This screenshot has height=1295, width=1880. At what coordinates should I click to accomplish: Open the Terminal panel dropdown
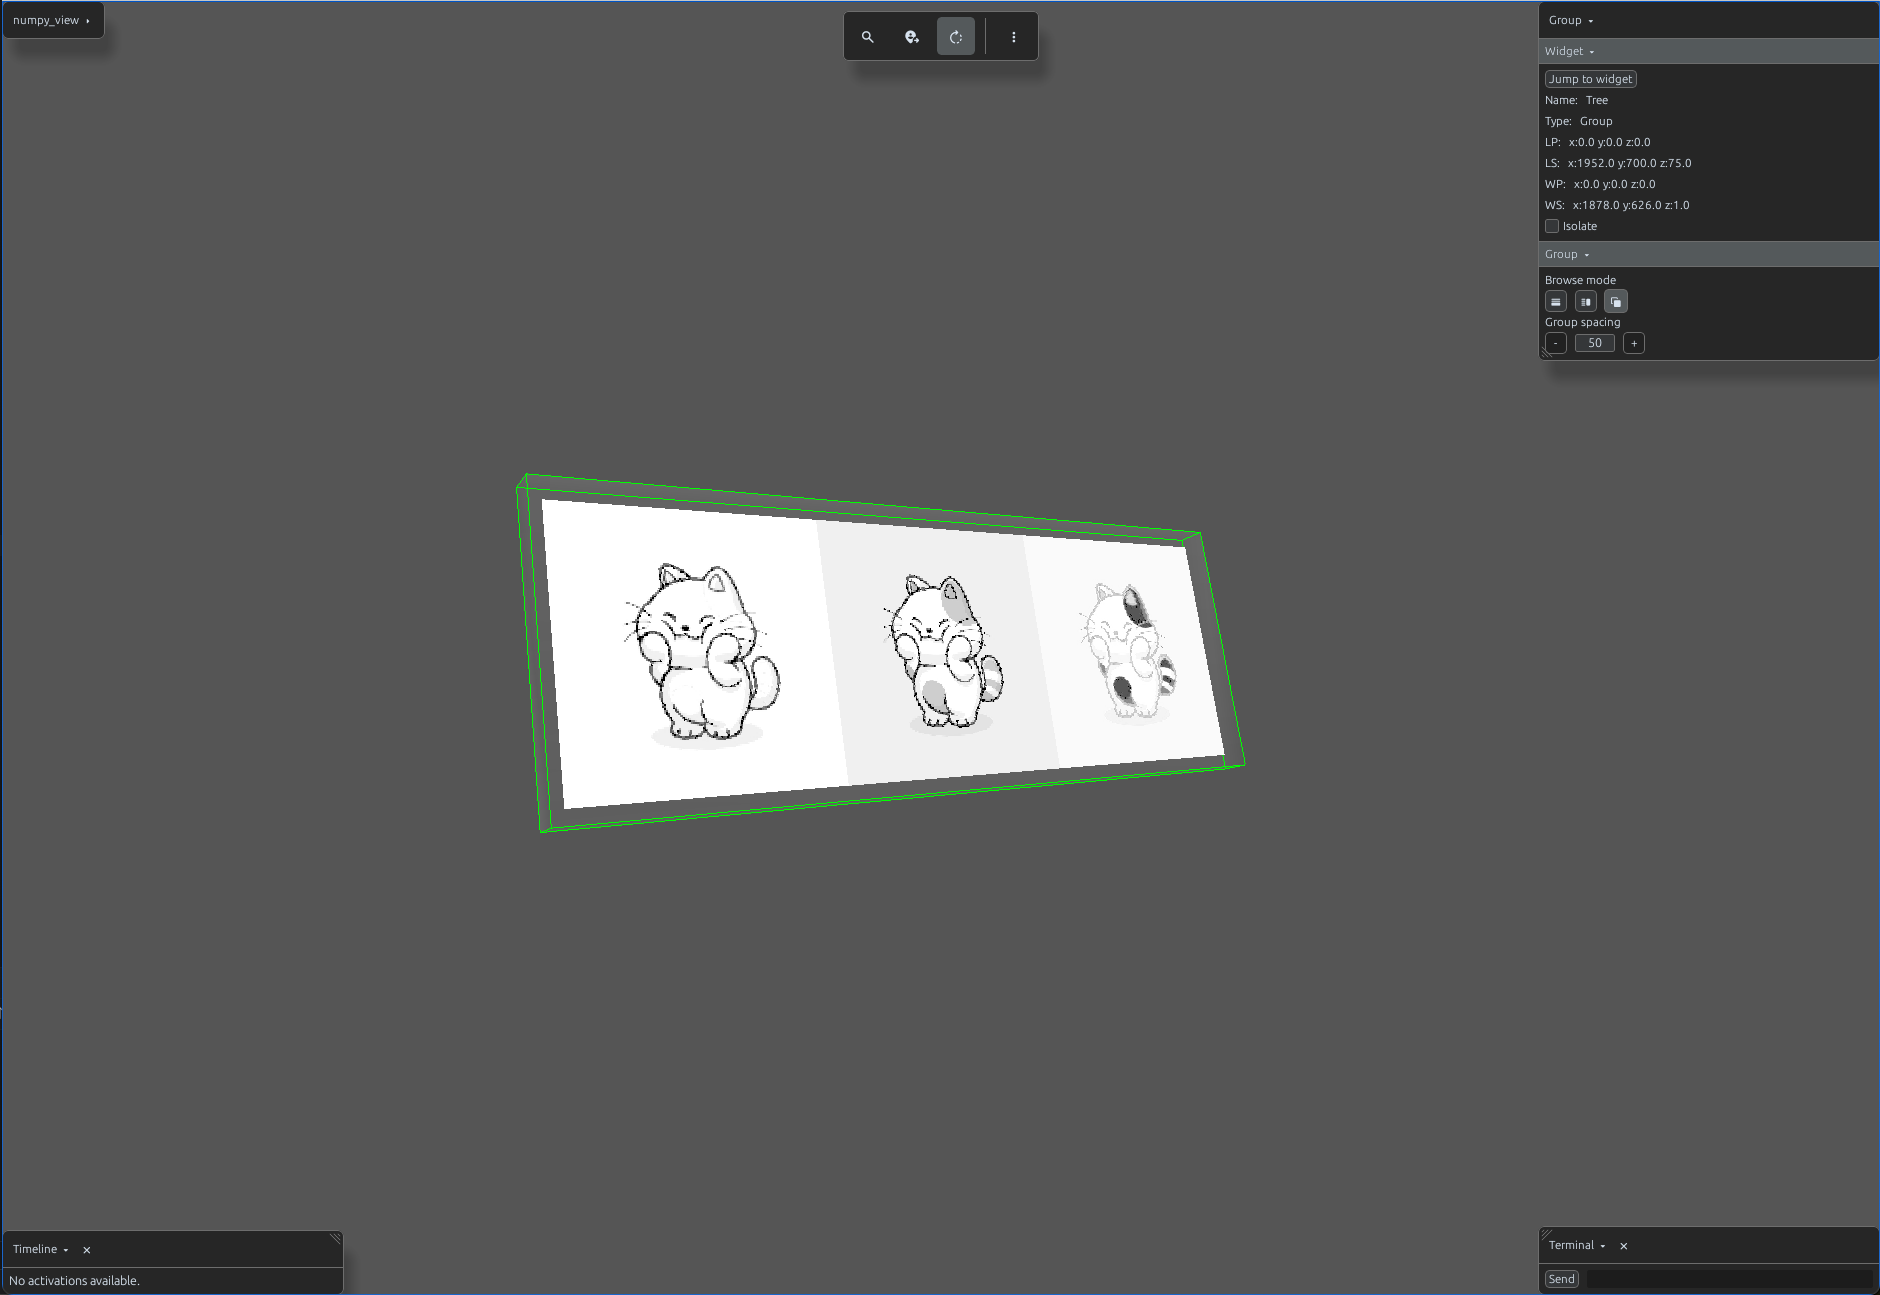[x=1577, y=1245]
